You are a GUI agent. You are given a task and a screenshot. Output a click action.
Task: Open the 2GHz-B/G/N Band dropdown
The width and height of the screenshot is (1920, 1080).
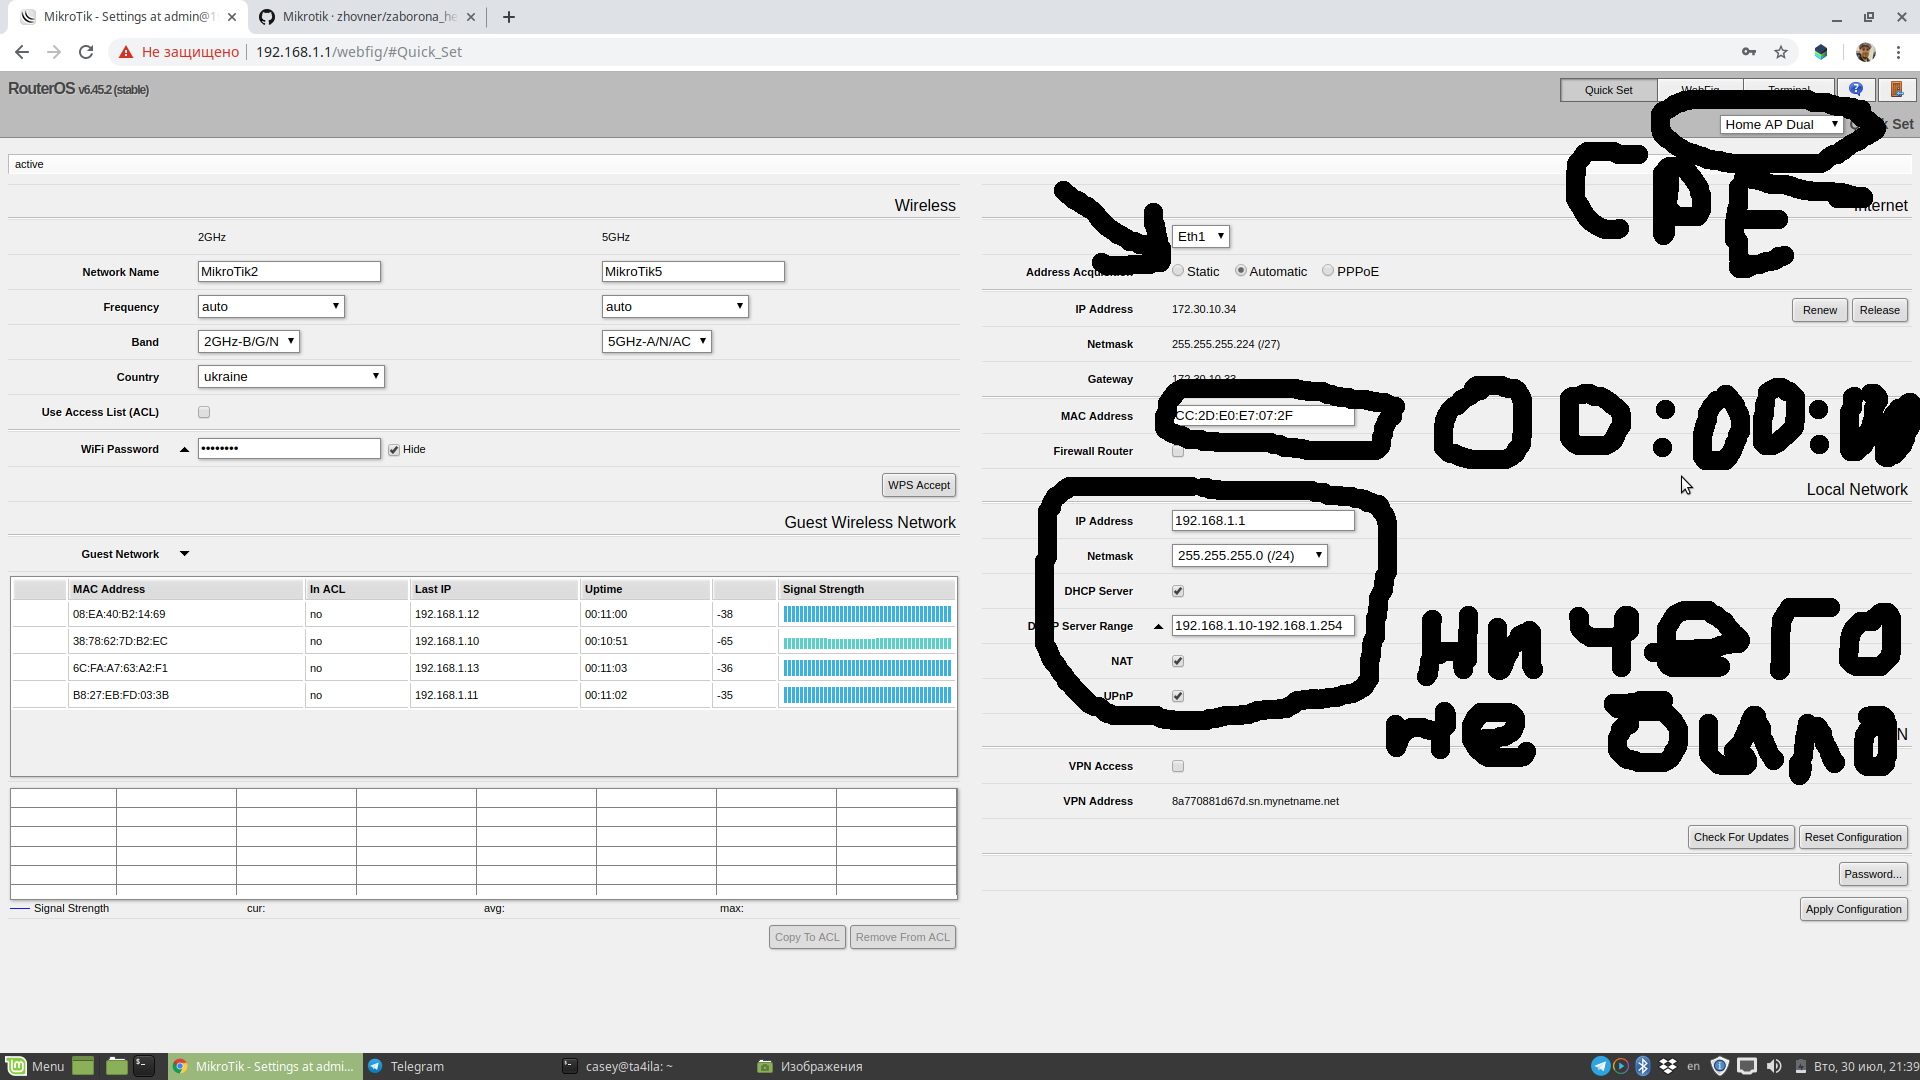tap(249, 342)
